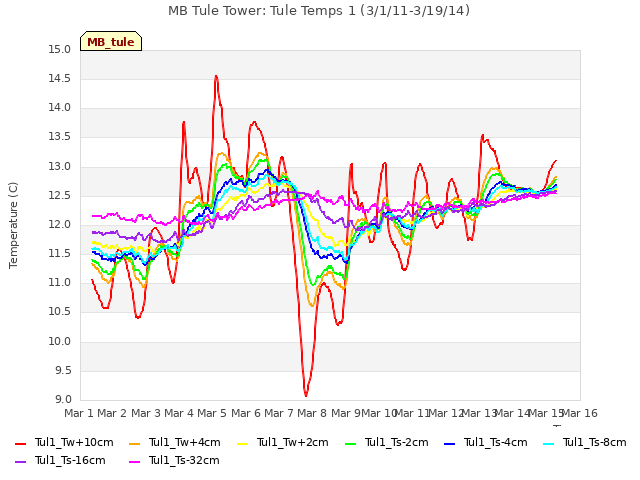The image size is (640, 480).
Task: Click the 13.5 y-axis tick label
Action: 60,137
